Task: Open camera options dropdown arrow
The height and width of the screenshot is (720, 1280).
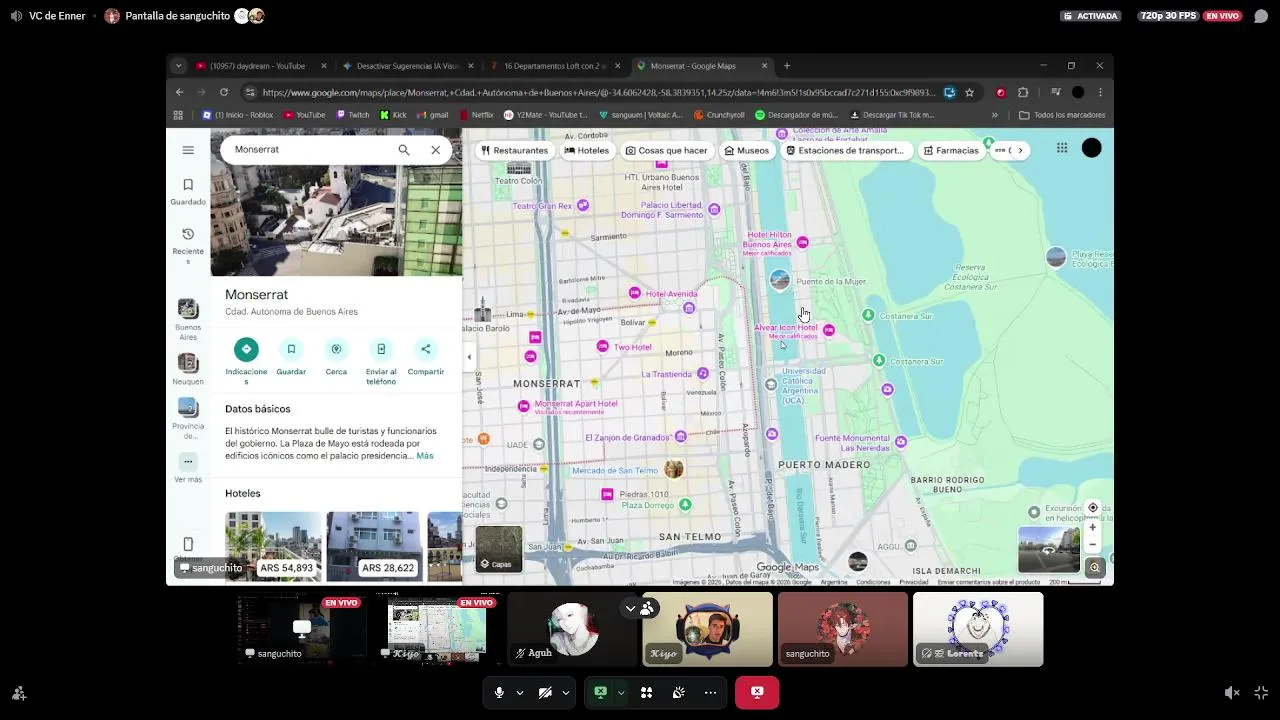Action: pyautogui.click(x=565, y=692)
